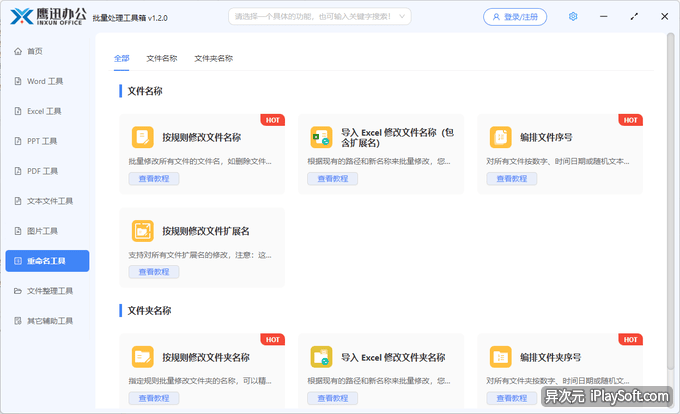
Task: View tutorial for 编排文件序号
Action: pyautogui.click(x=512, y=179)
